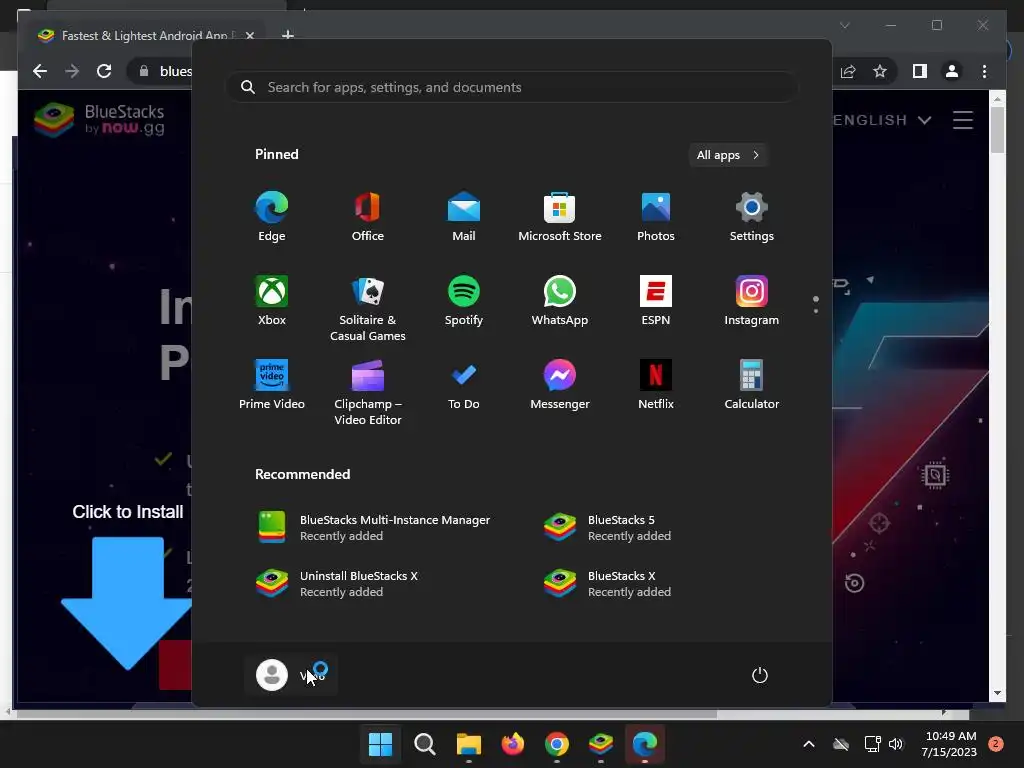Bookmark this page with star icon

click(880, 71)
